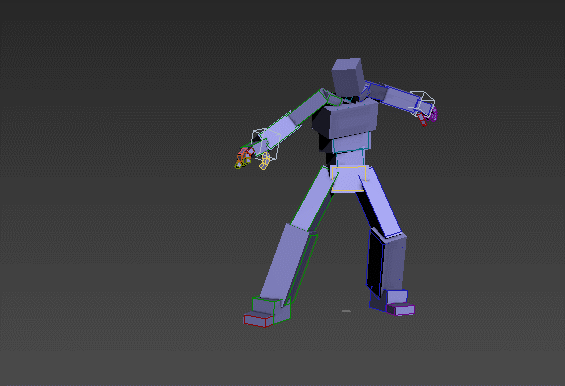Select the green-outlined thigh
565x386 pixels.
(x=313, y=199)
